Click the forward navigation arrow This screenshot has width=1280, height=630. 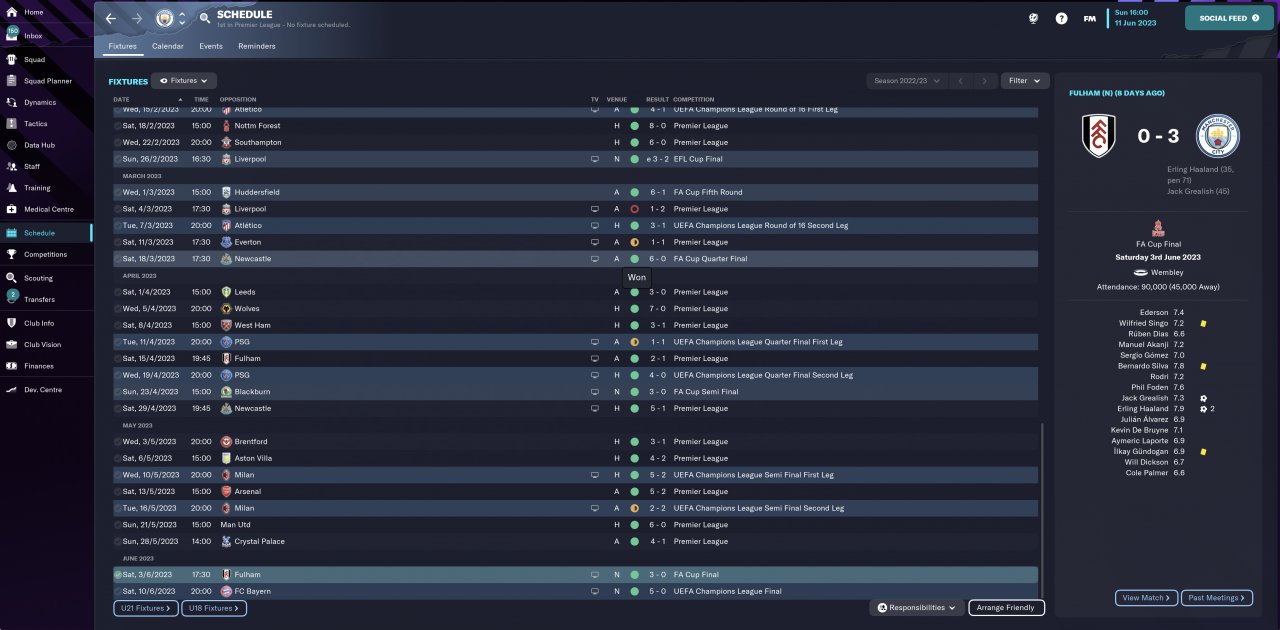tap(137, 18)
